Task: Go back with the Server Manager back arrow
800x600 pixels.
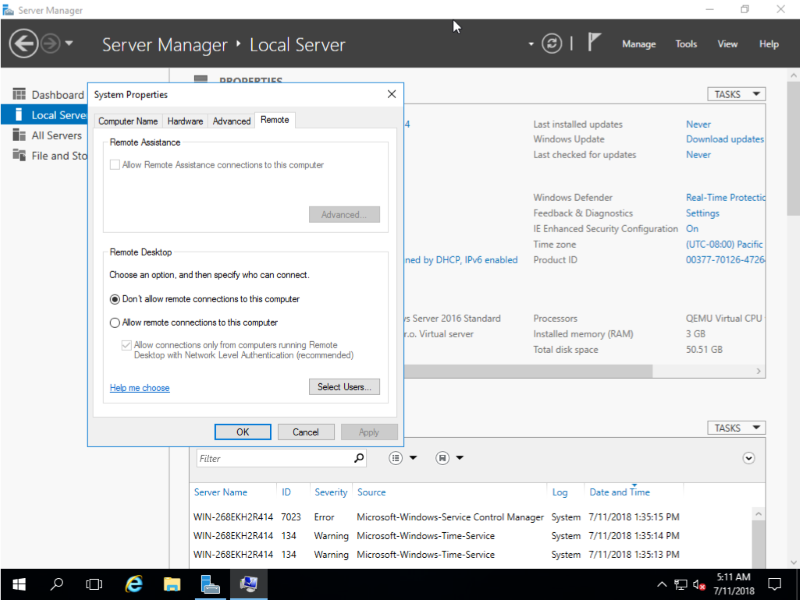Action: pyautogui.click(x=23, y=44)
